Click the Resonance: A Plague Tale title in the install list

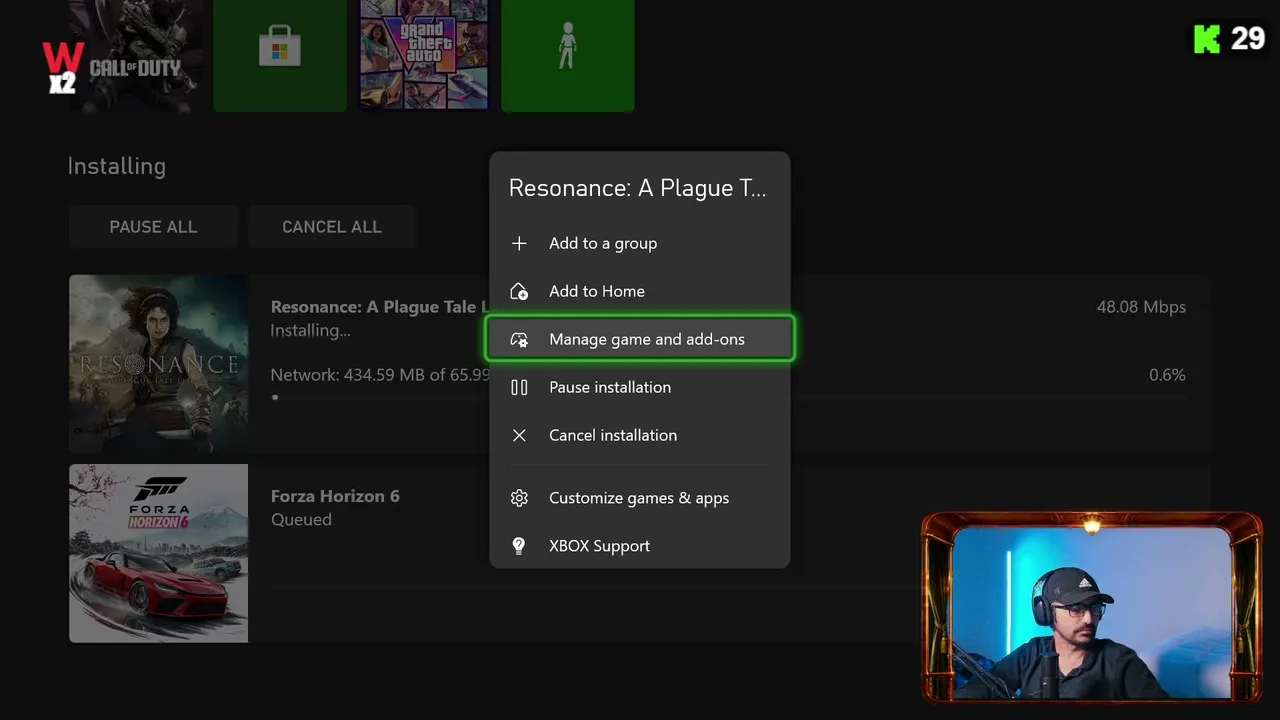(x=380, y=307)
